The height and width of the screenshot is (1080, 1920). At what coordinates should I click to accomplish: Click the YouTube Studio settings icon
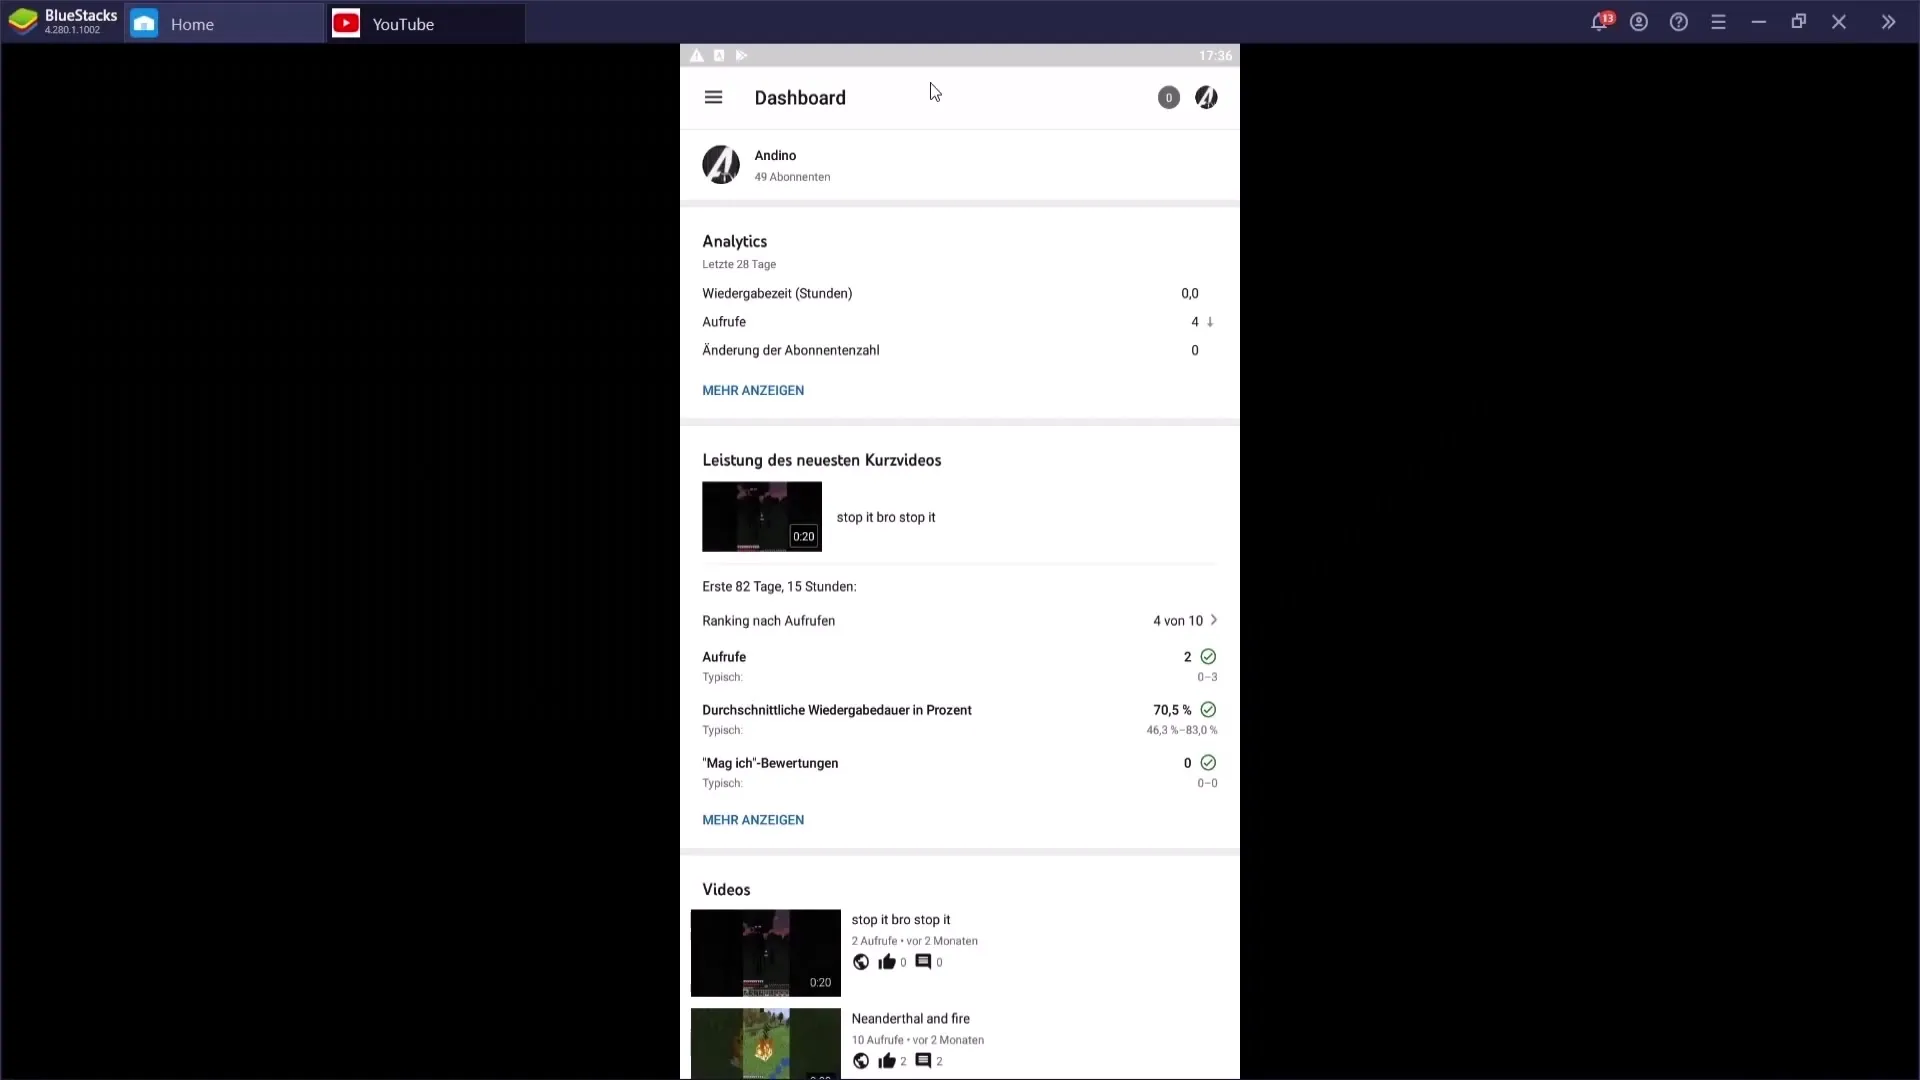click(1205, 98)
